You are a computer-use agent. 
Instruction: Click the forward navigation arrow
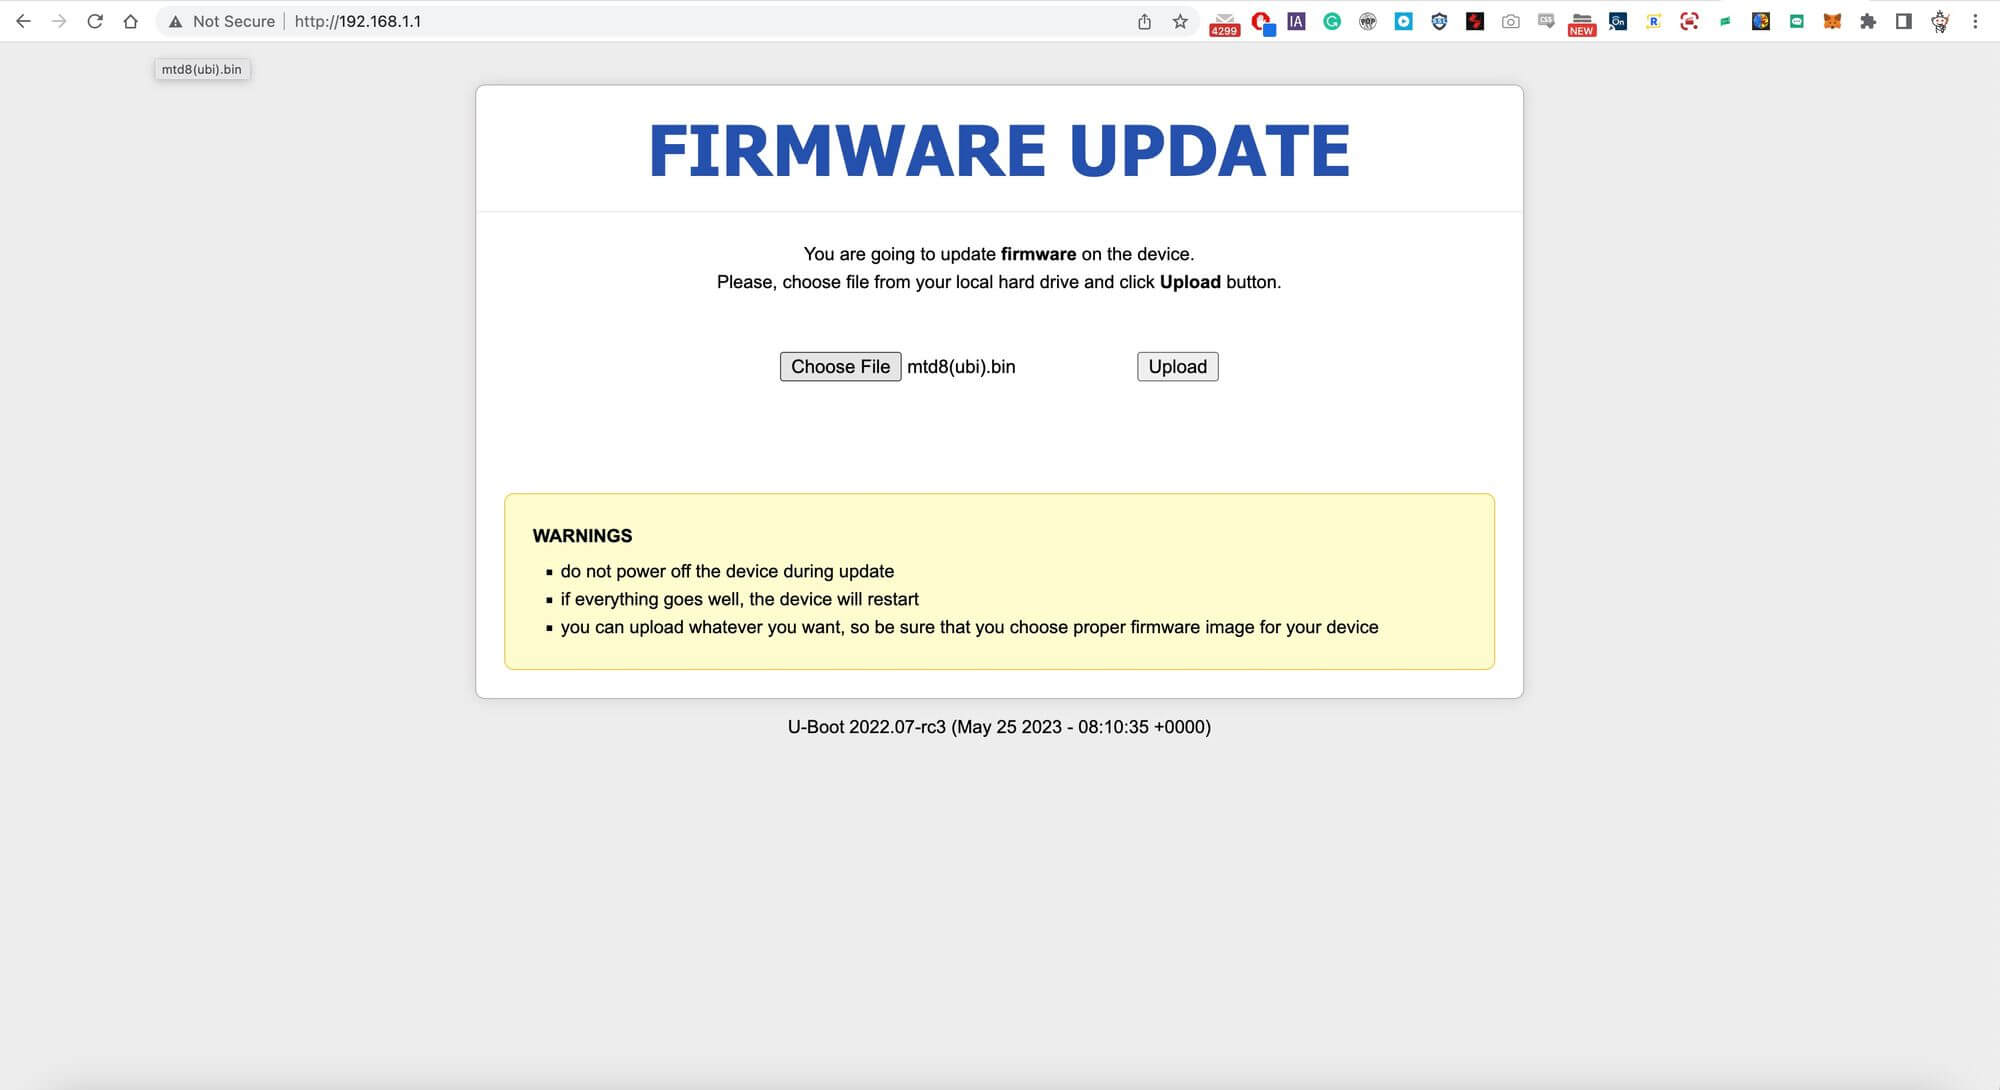pos(59,21)
